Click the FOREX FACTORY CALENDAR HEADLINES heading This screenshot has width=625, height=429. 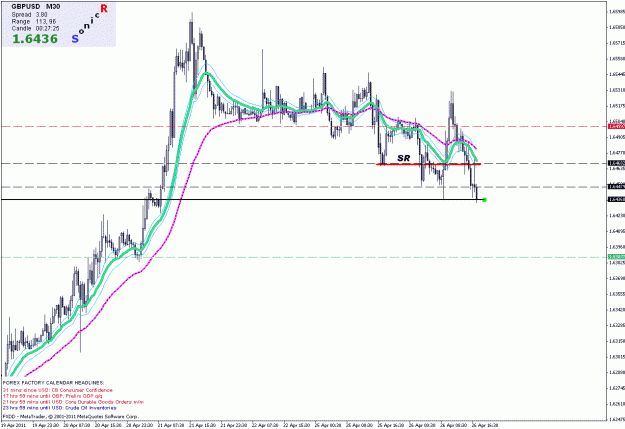53,383
